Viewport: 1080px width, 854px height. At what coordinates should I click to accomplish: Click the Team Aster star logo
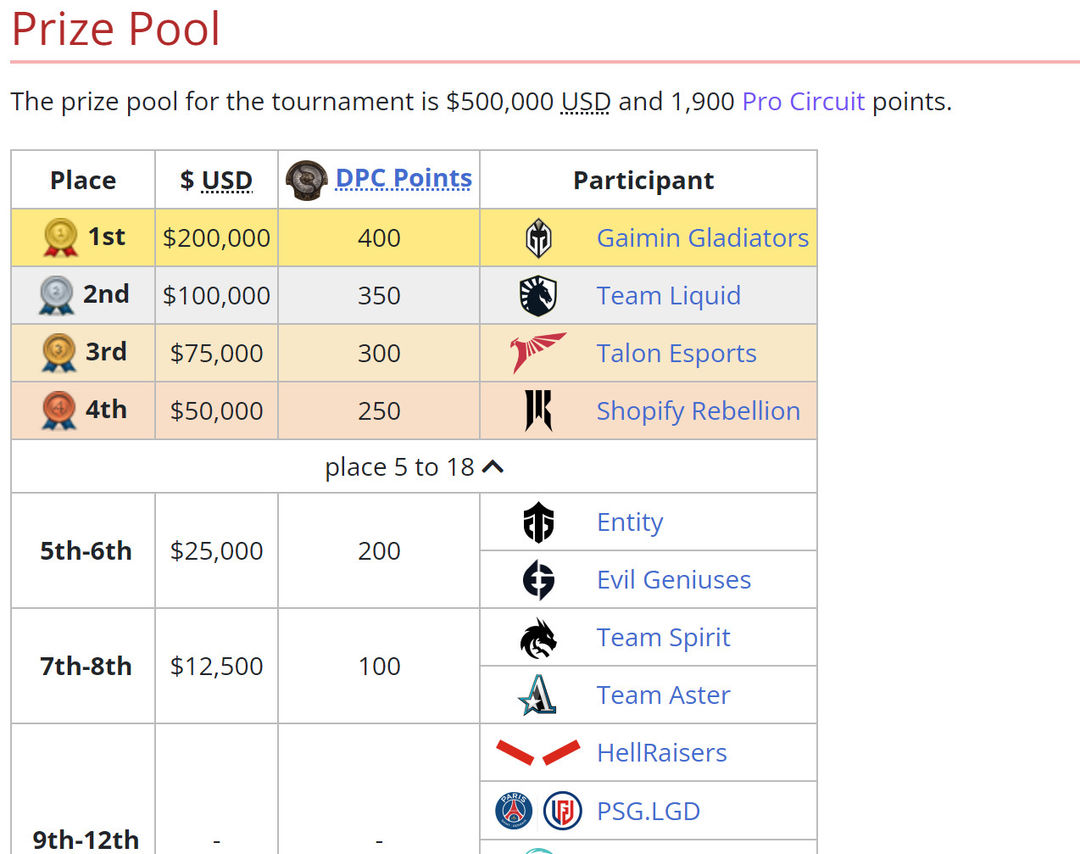point(538,695)
